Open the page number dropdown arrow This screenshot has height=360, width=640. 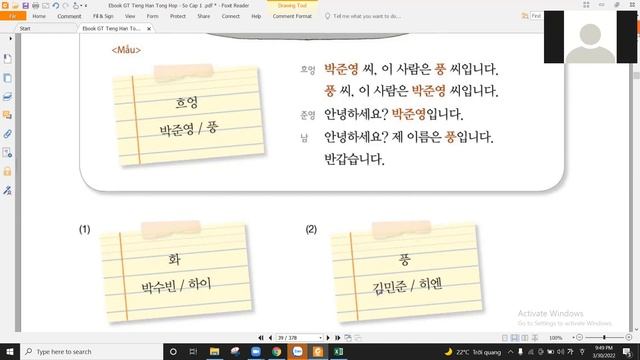coord(320,338)
